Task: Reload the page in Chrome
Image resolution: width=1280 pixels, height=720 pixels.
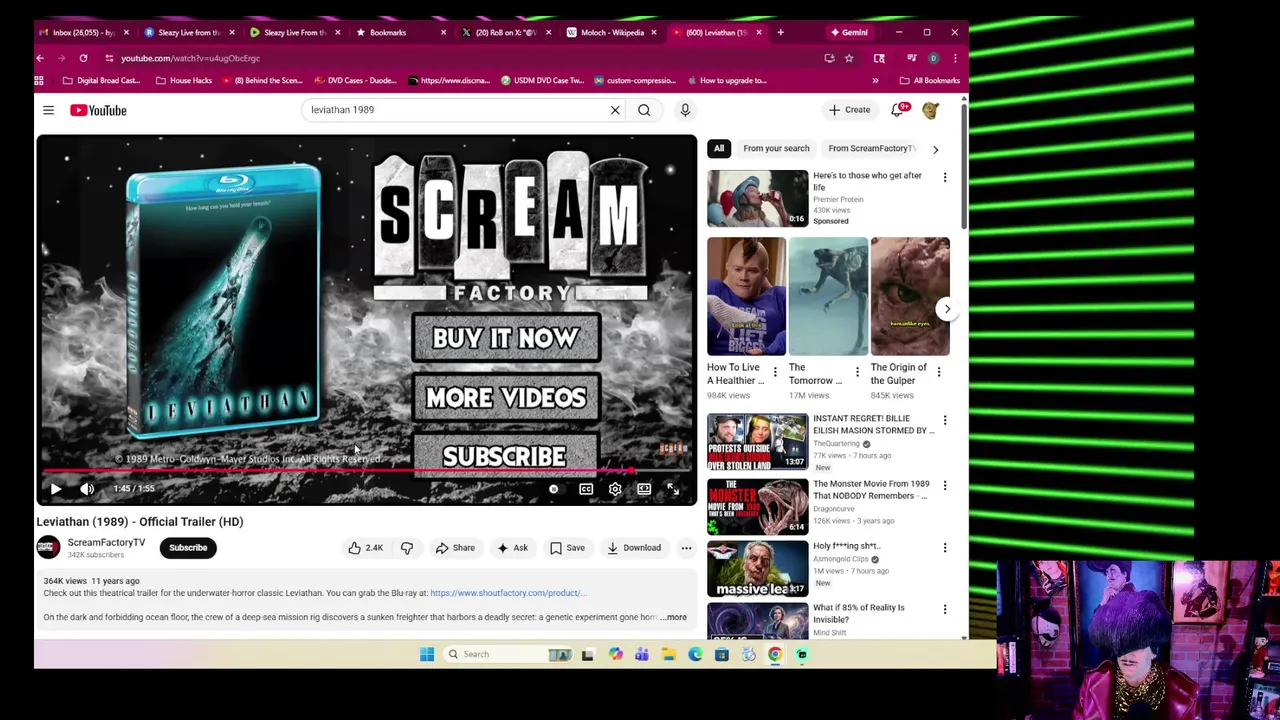Action: [x=83, y=58]
